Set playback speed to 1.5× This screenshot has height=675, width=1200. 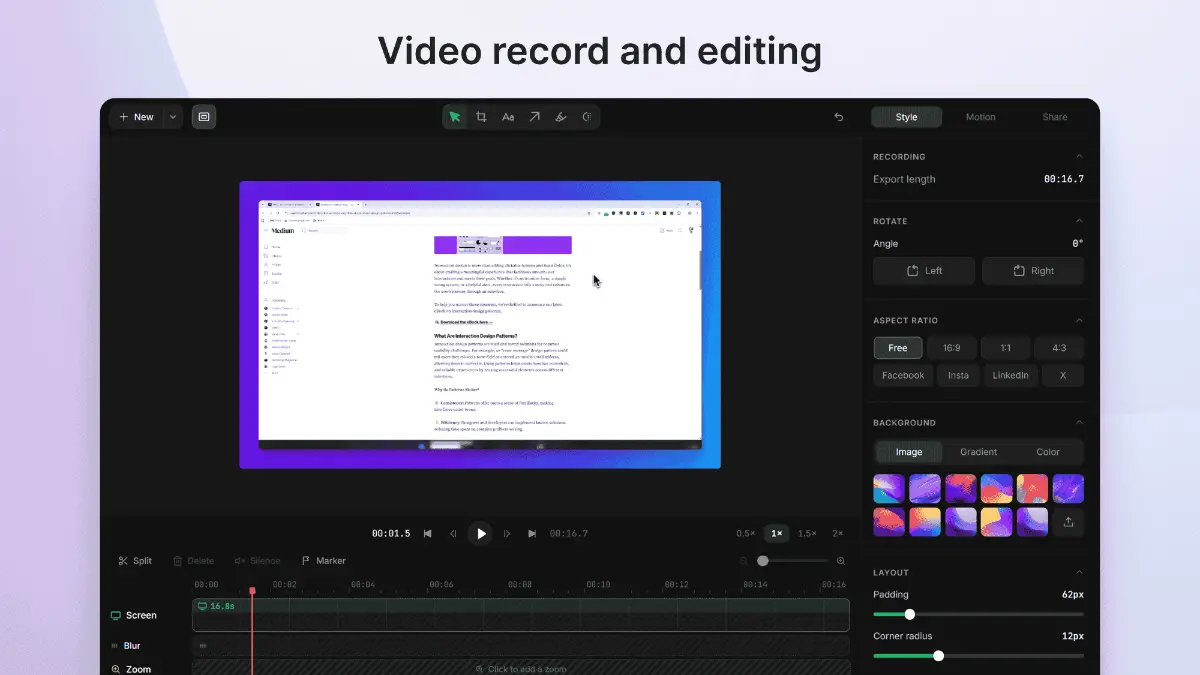coord(807,534)
